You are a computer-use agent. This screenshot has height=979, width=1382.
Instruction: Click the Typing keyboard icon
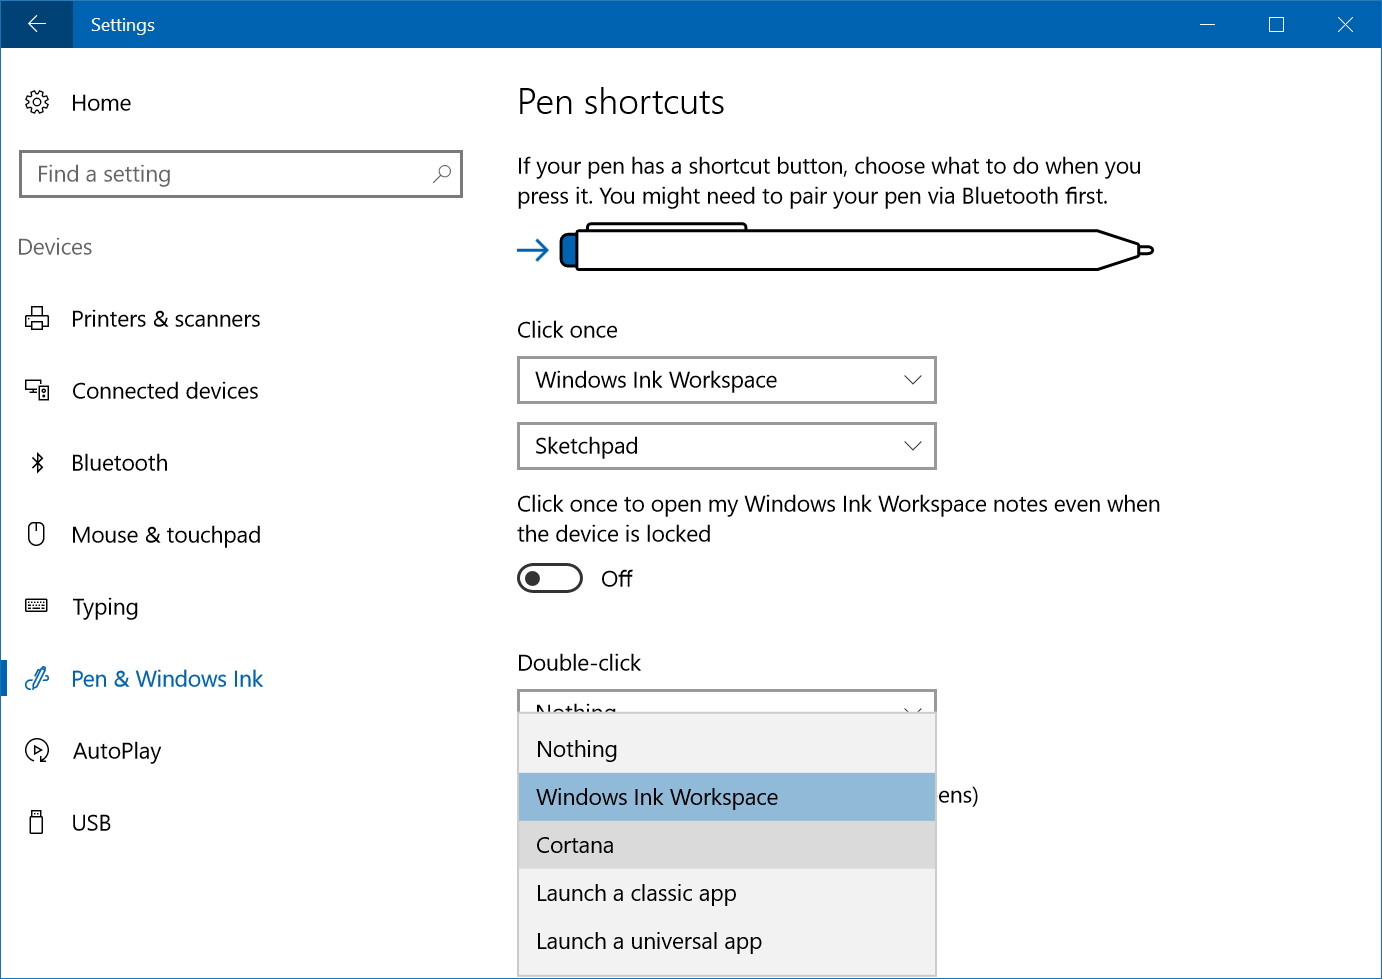coord(37,605)
